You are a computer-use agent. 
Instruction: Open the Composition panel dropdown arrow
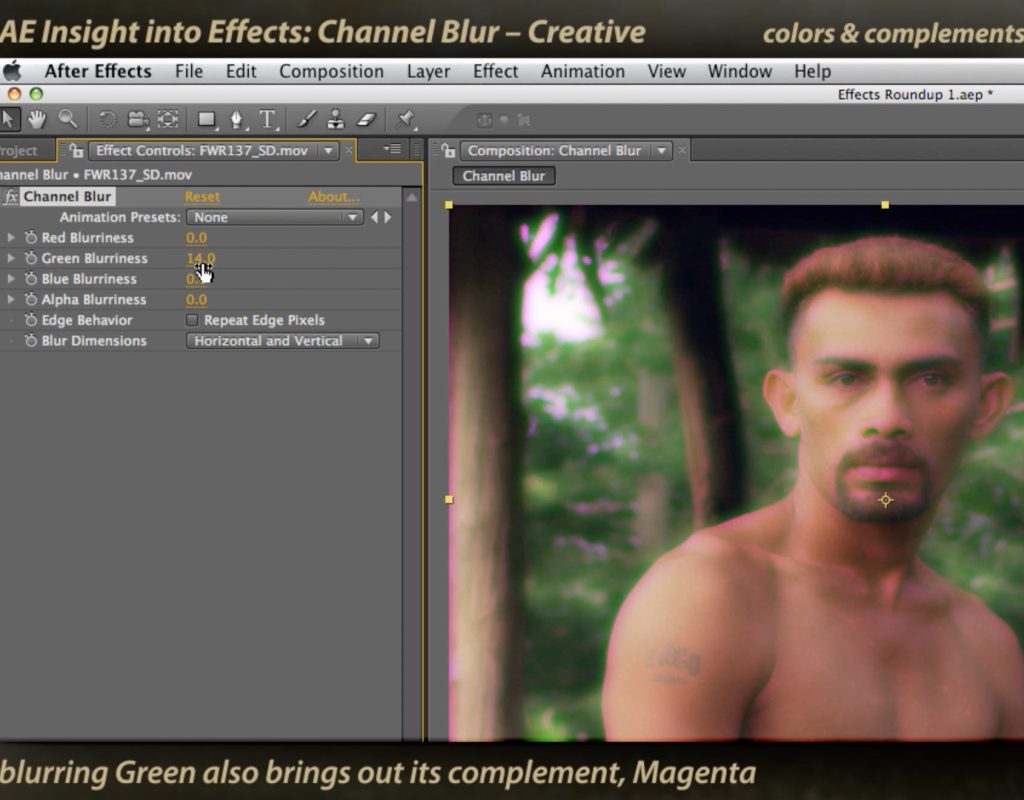pos(662,151)
